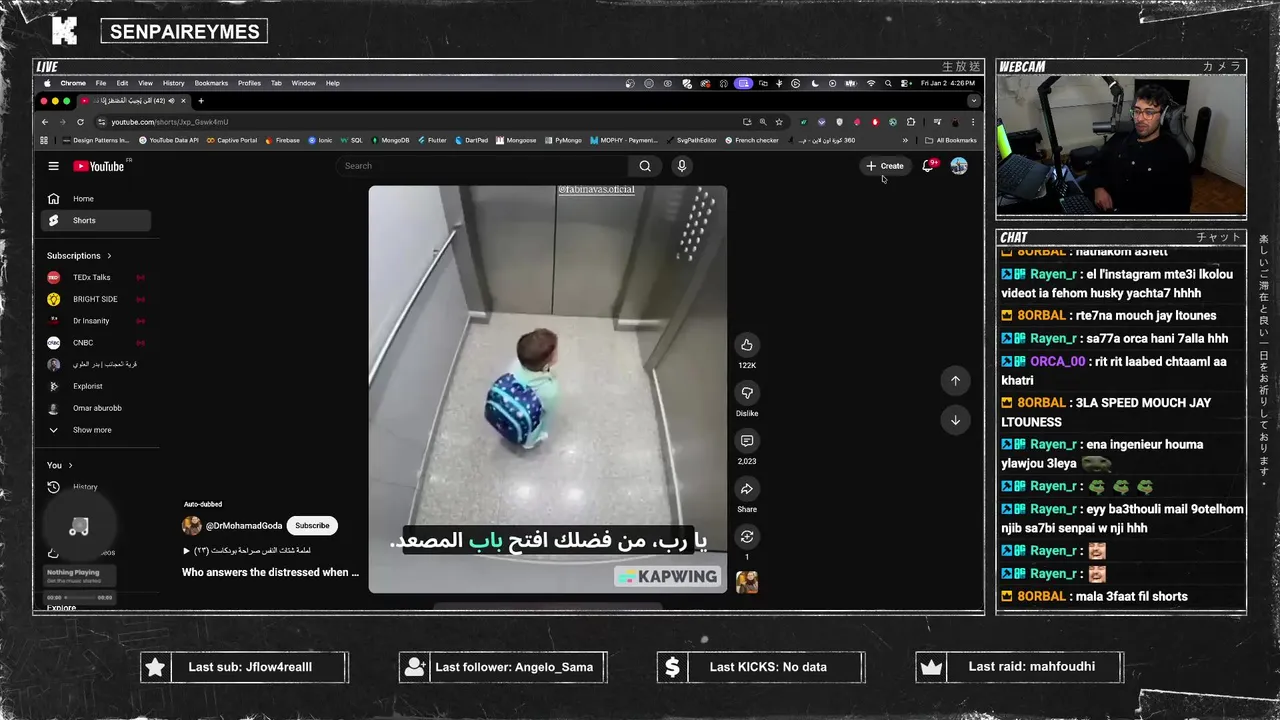
Task: Open the Bookmarks menu
Action: pos(212,83)
